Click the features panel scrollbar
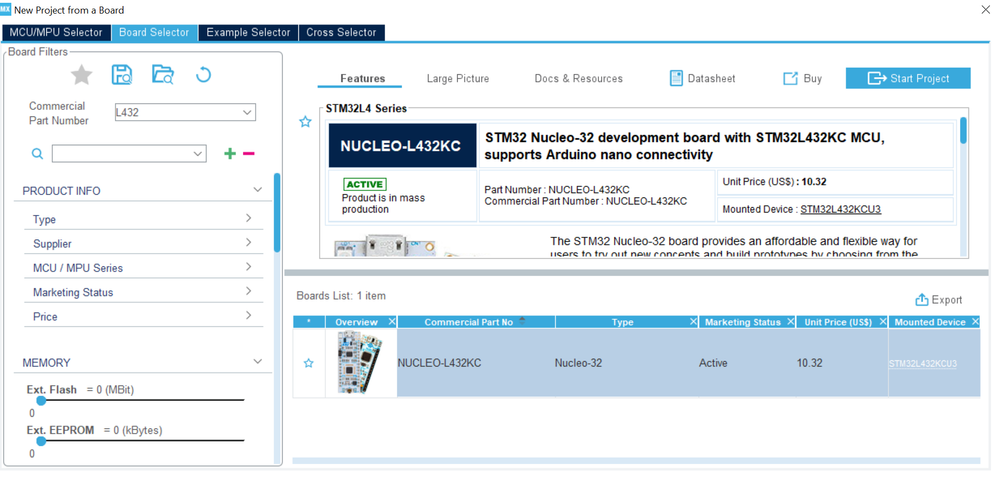Viewport: 998px width, 477px height. point(963,131)
